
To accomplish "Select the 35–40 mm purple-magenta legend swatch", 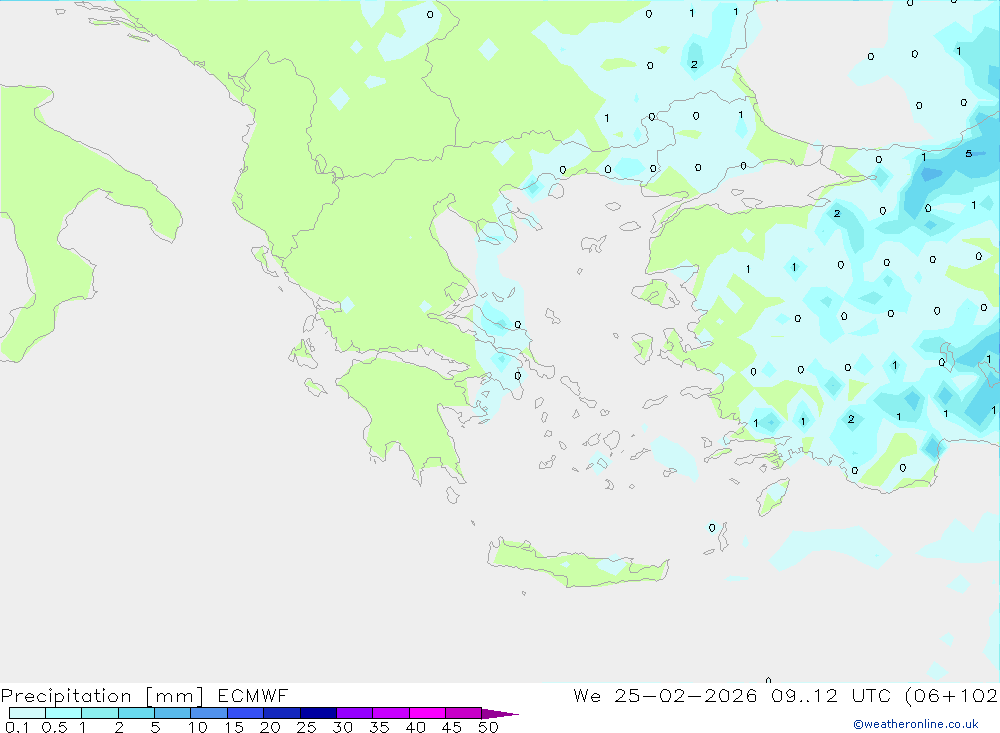I will pyautogui.click(x=390, y=713).
